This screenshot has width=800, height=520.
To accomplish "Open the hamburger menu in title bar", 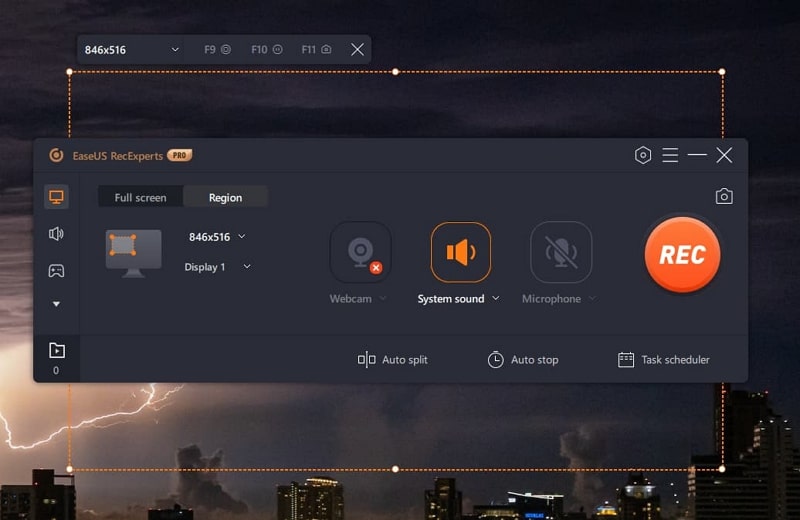I will pos(670,155).
